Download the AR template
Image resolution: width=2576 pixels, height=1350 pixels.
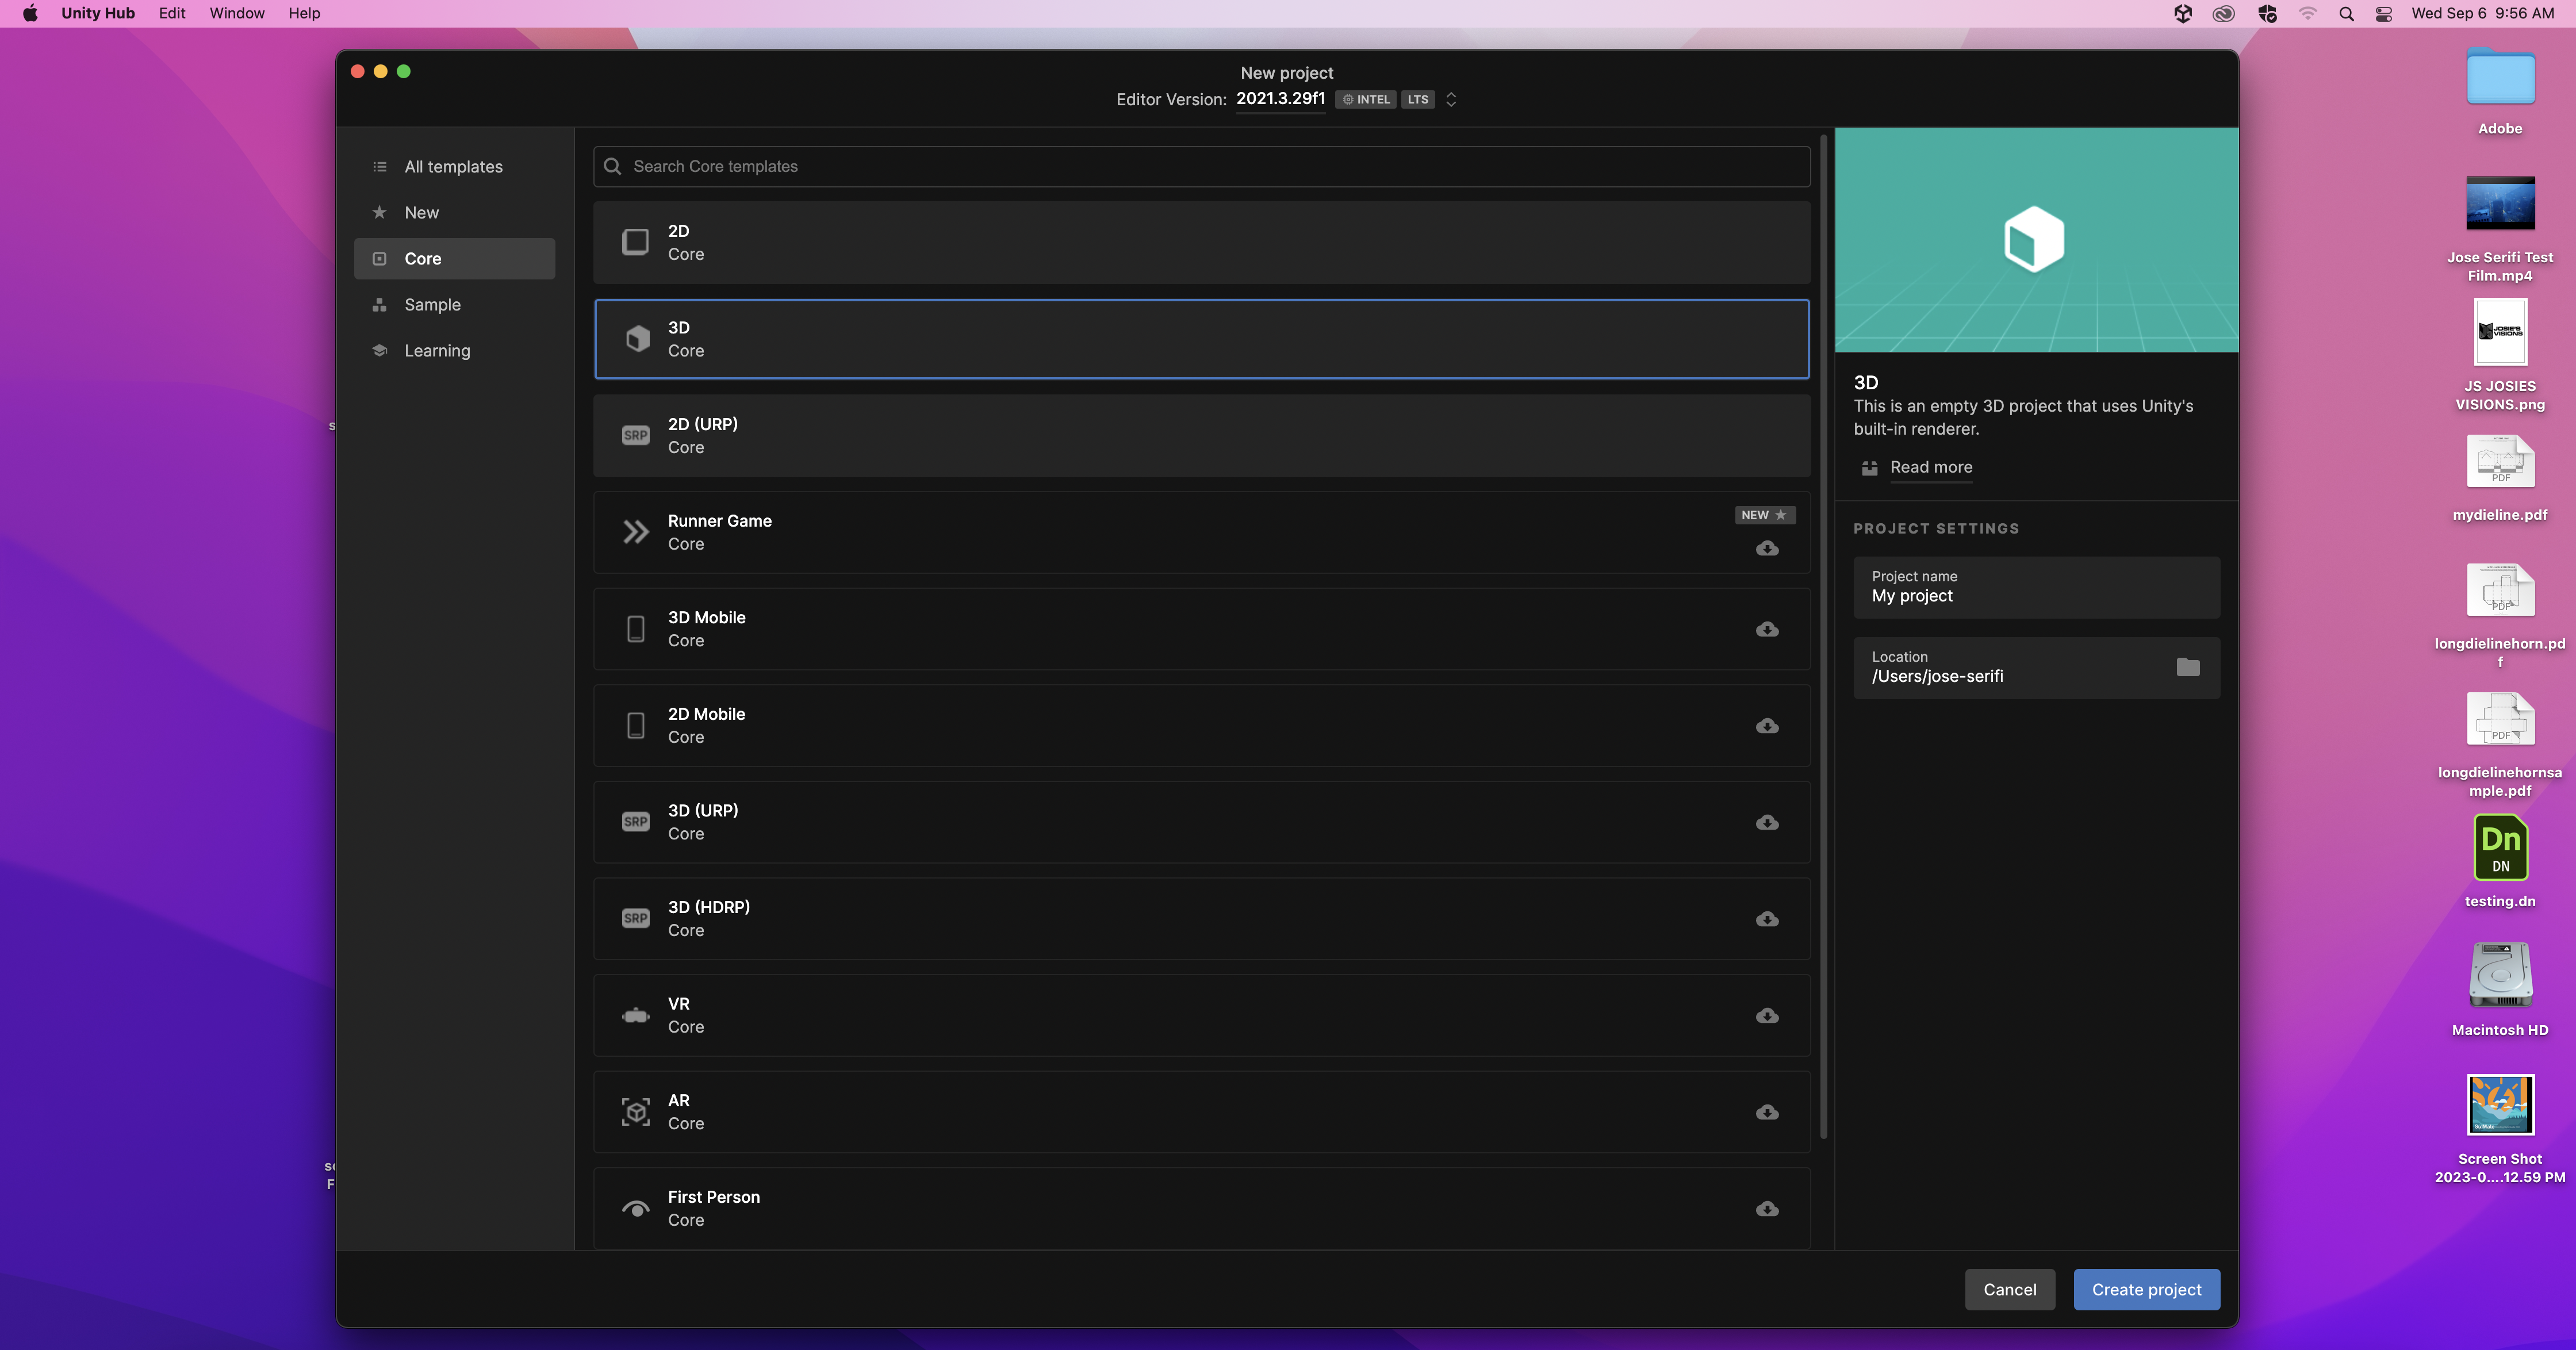1767,1112
